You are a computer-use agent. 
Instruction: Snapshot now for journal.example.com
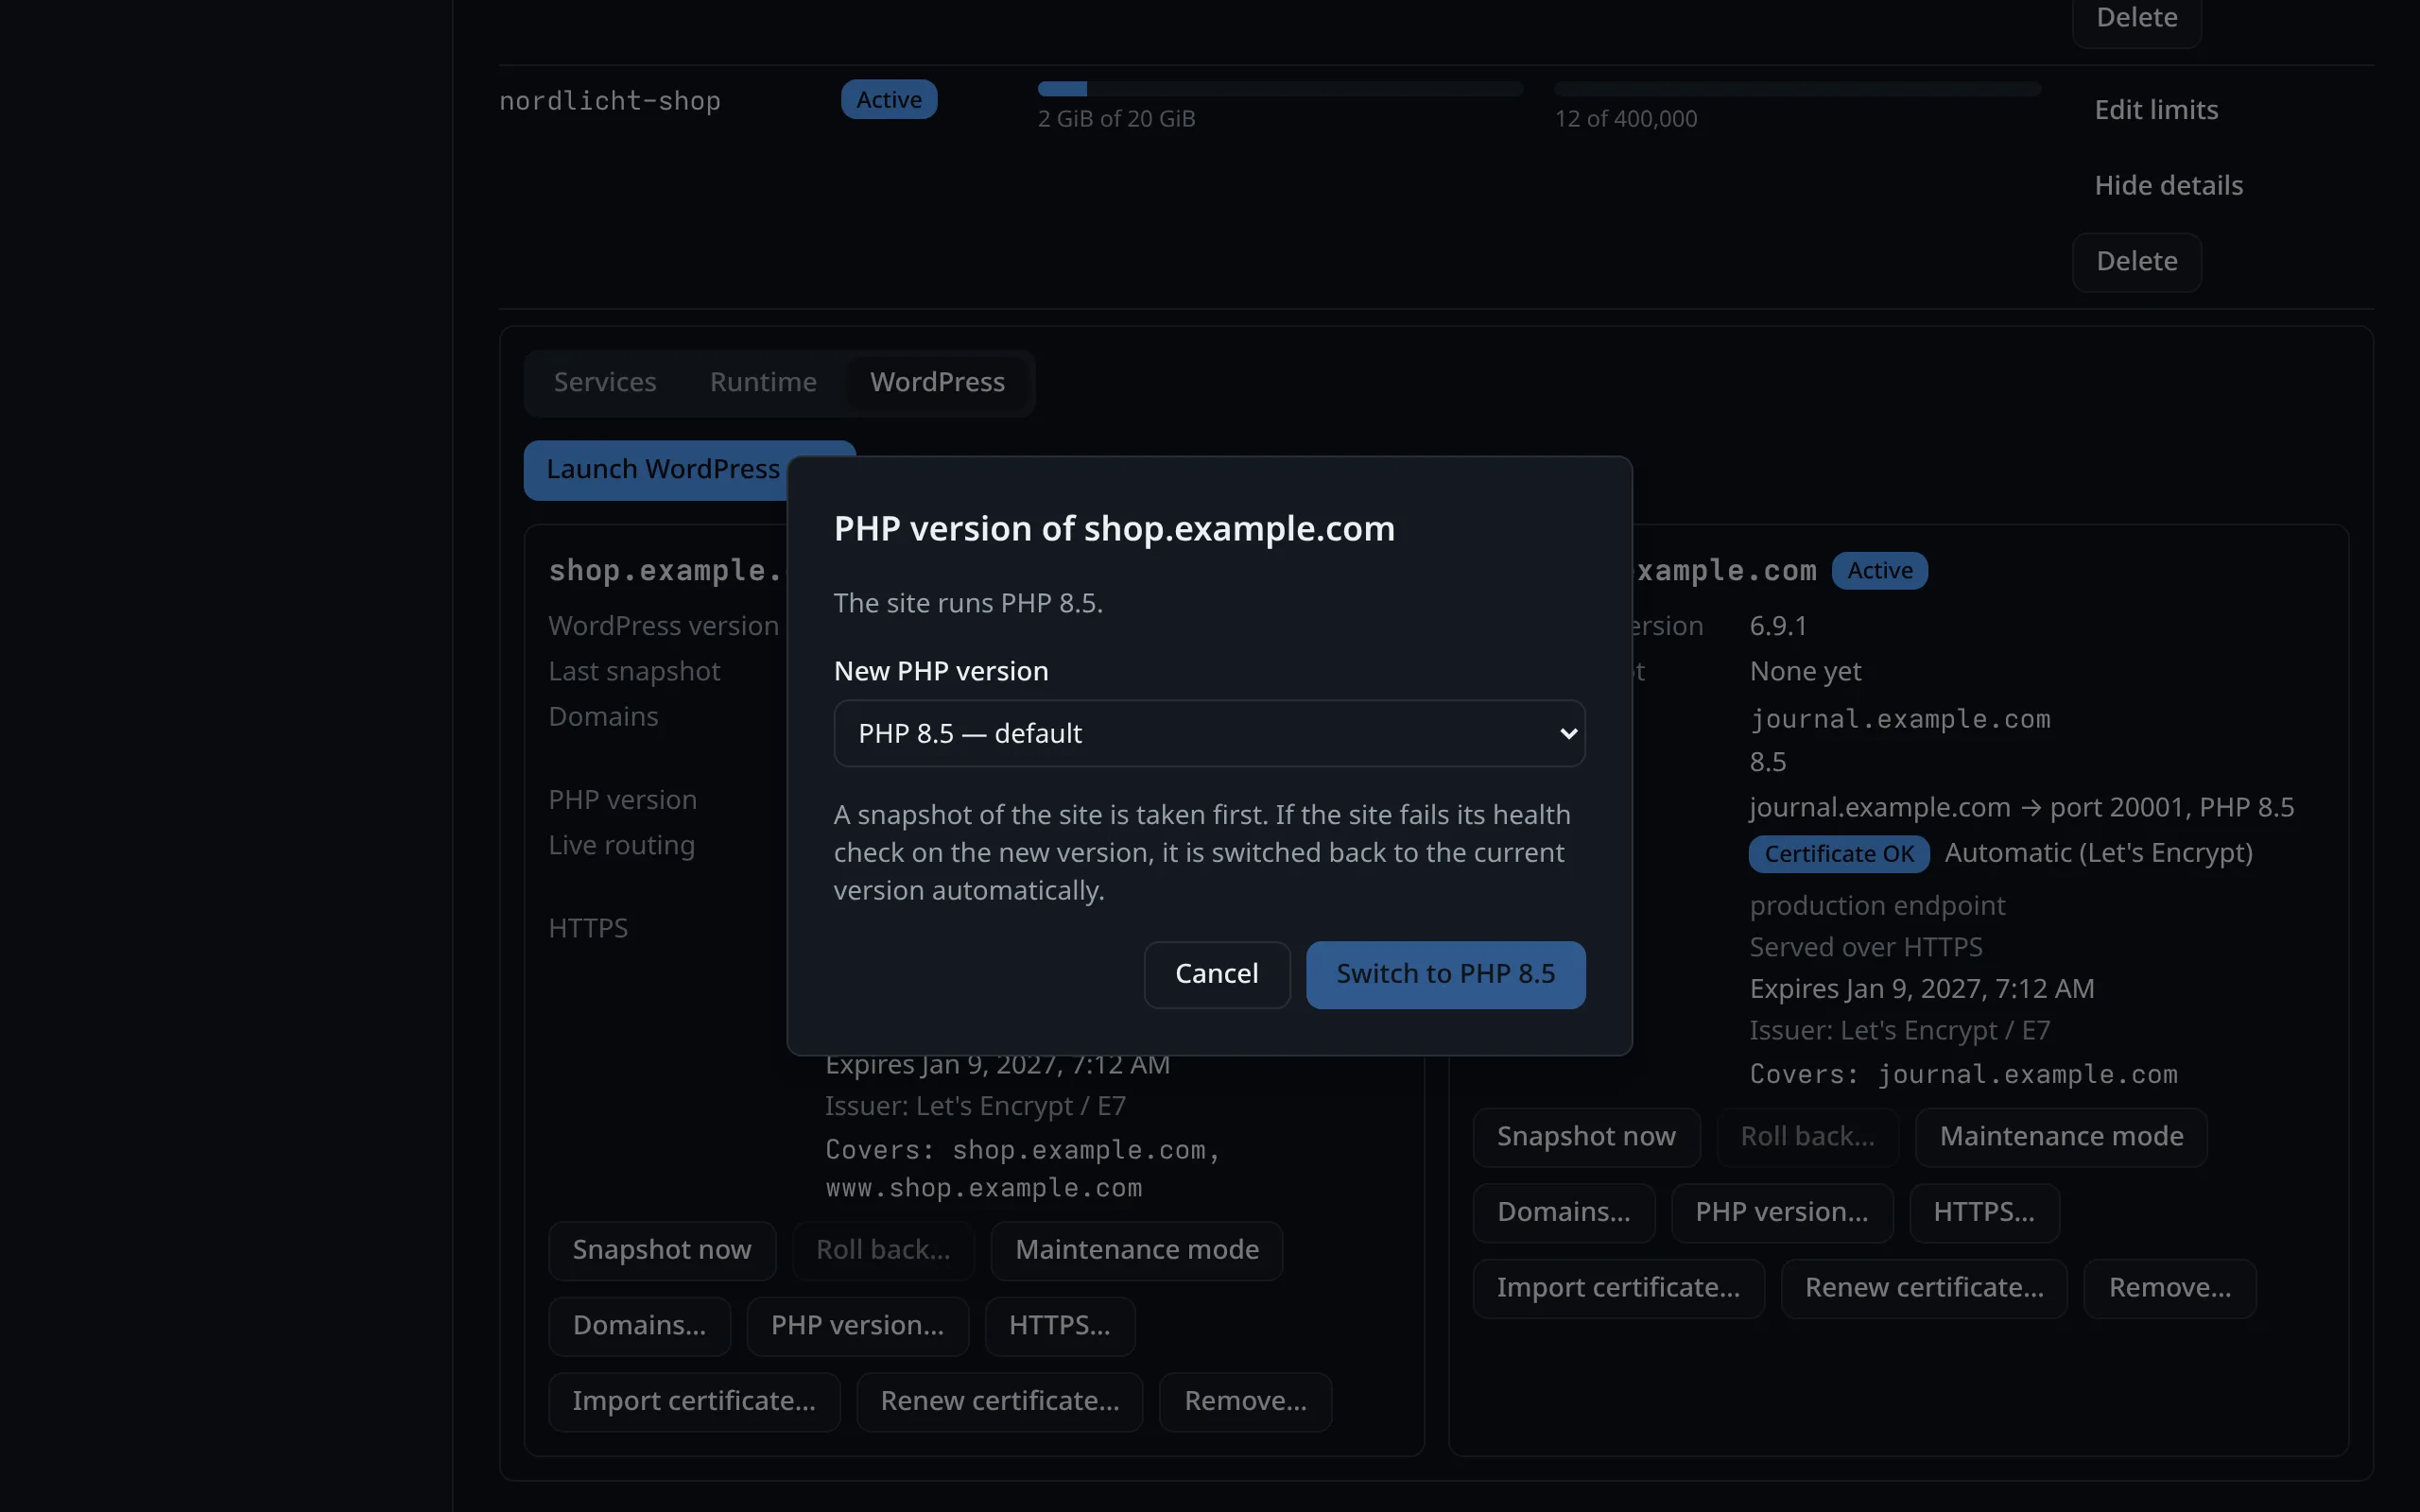(1586, 1137)
